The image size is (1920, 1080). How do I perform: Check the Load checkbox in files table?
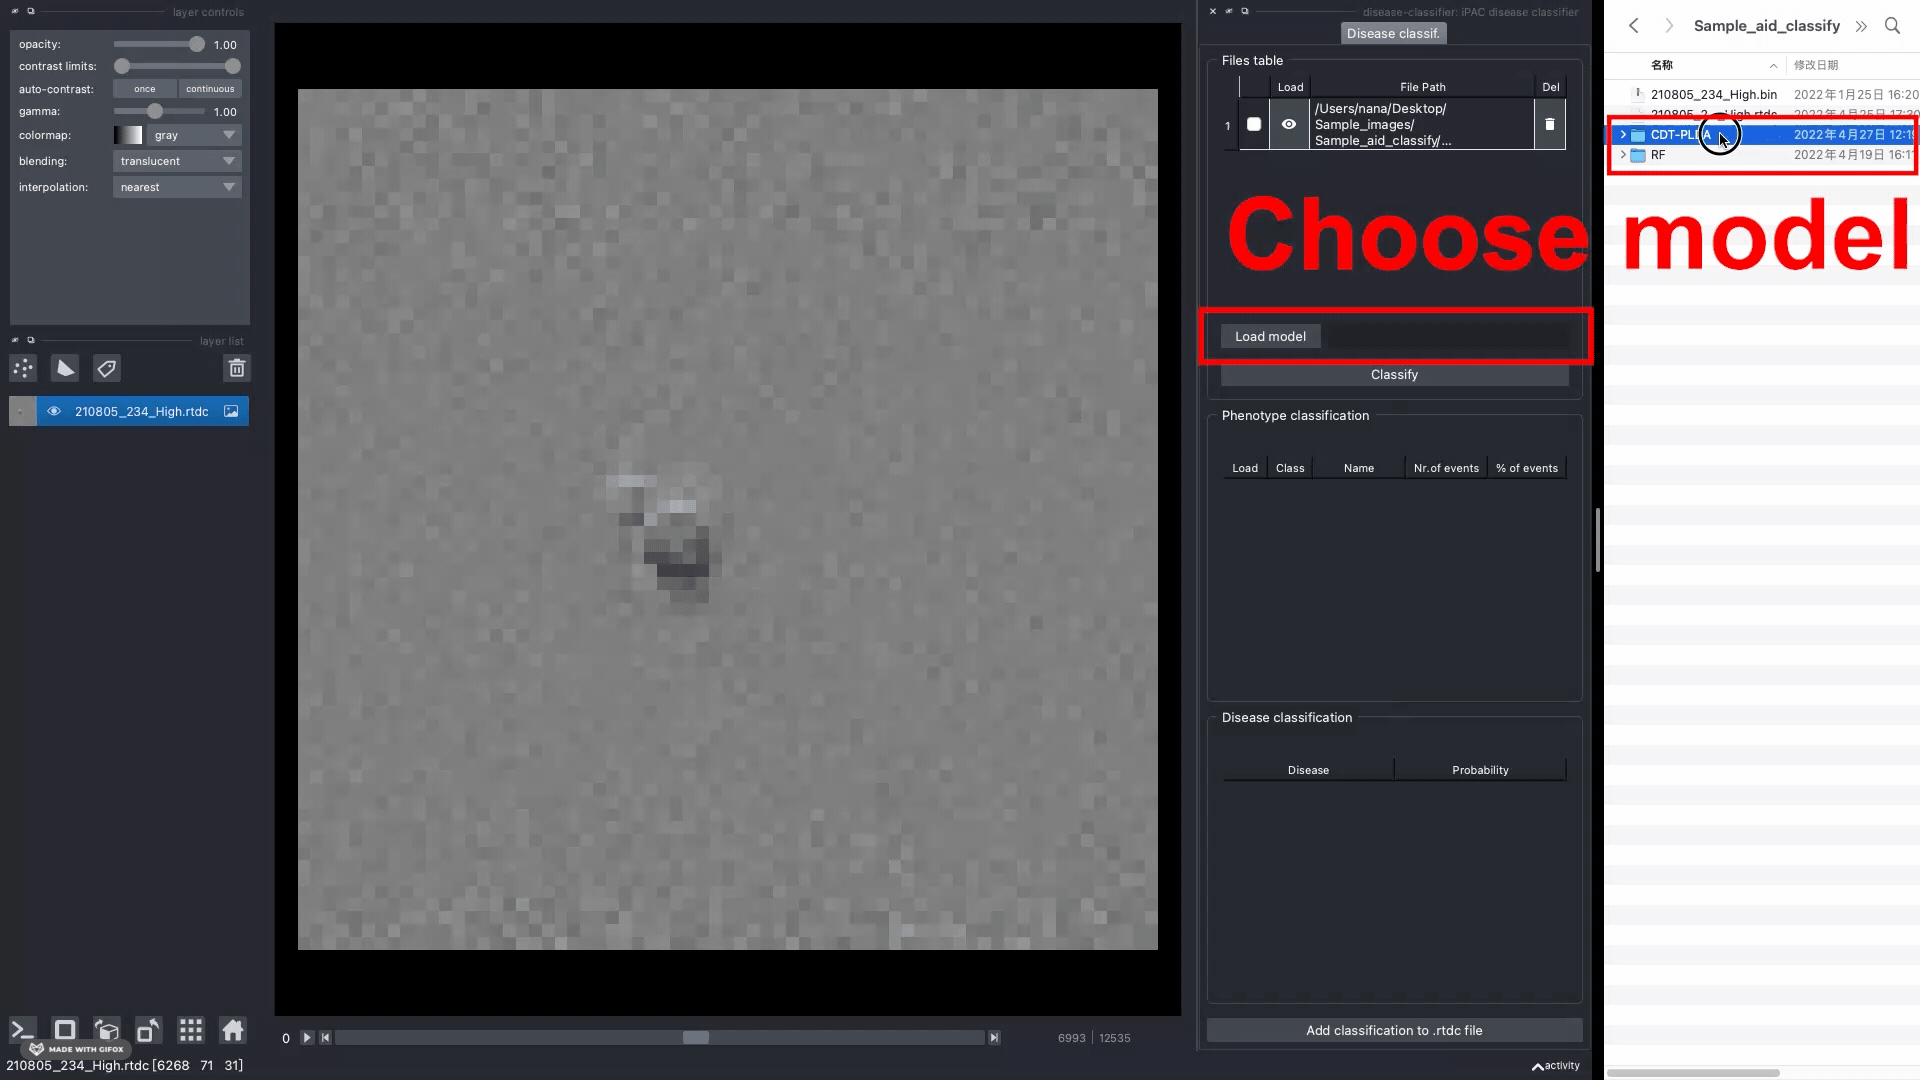tap(1253, 125)
